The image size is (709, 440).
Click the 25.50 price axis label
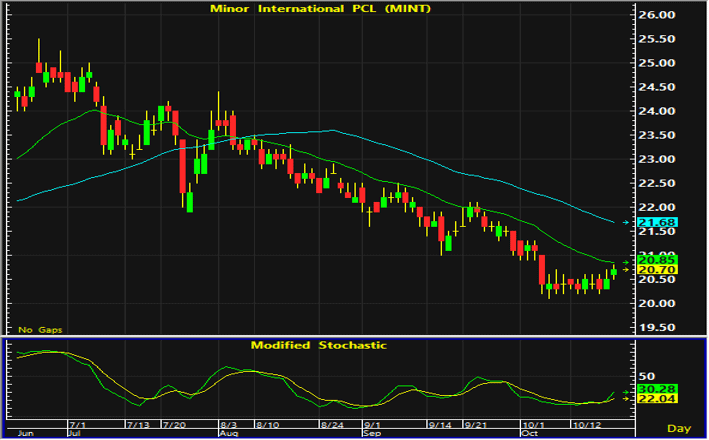coord(656,39)
